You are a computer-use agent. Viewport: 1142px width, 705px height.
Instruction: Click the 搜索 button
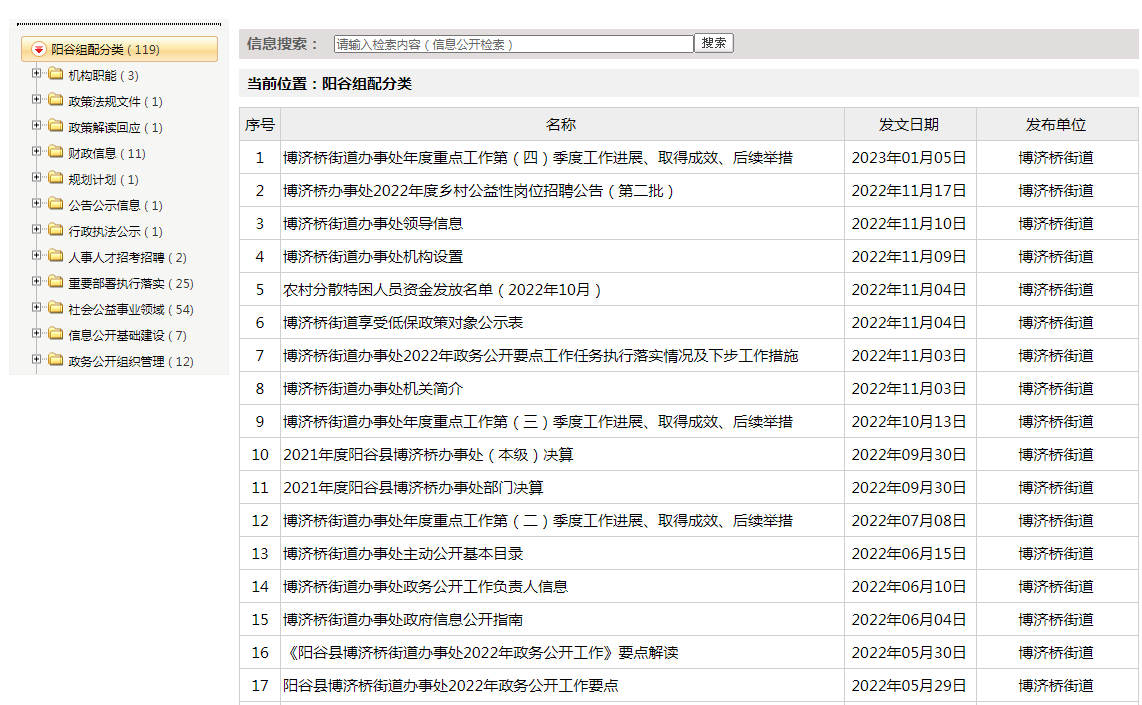point(714,44)
